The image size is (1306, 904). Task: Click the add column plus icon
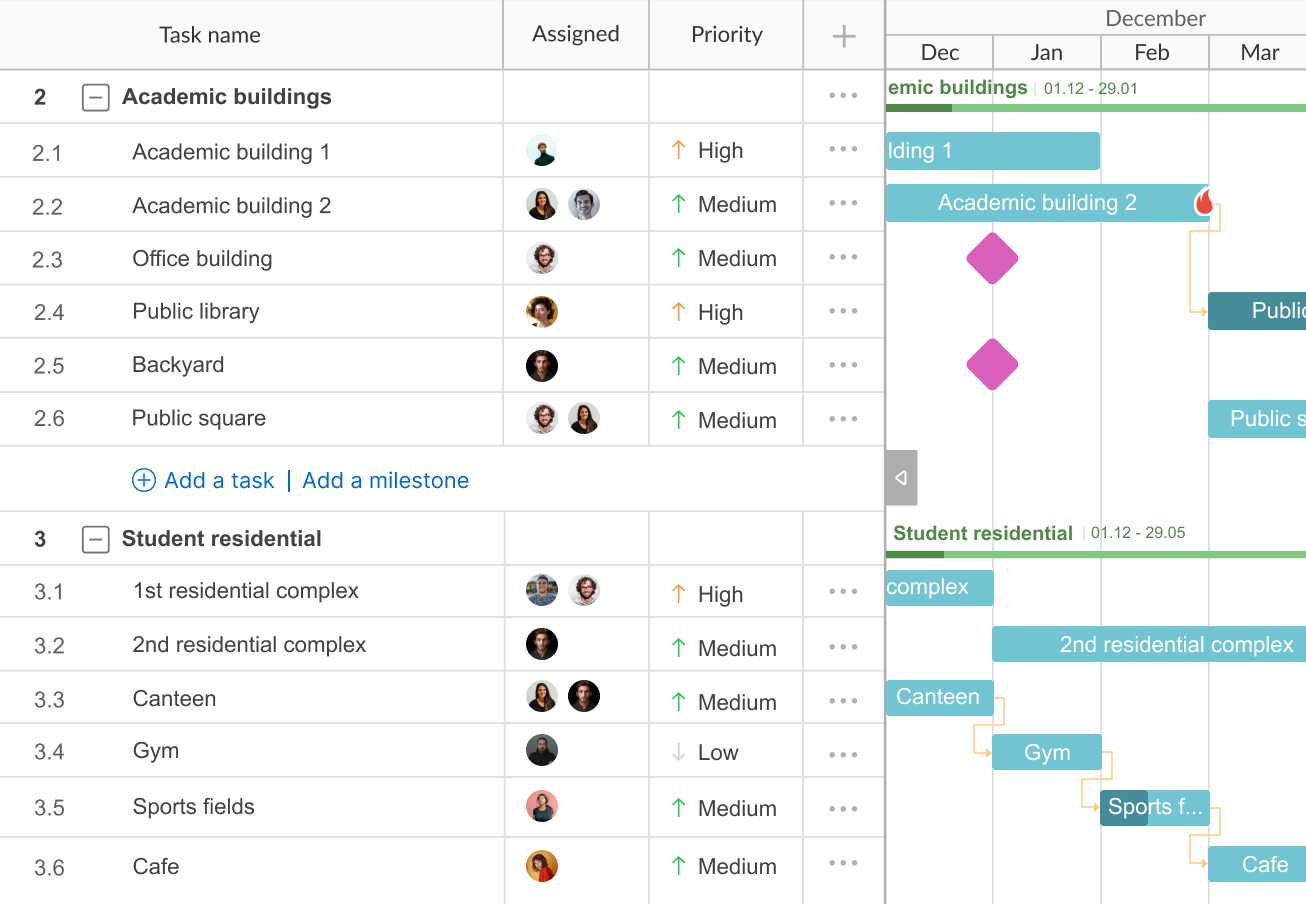pos(844,36)
